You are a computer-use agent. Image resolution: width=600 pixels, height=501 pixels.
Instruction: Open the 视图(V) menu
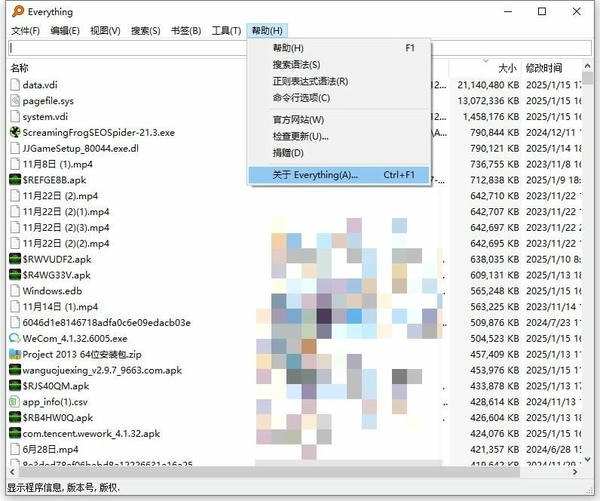(x=105, y=31)
